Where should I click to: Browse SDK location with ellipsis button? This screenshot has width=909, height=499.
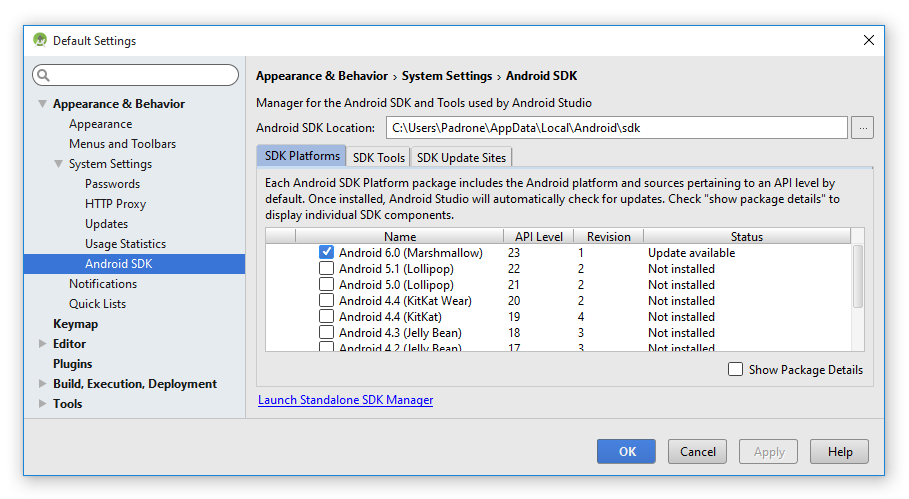(x=863, y=128)
